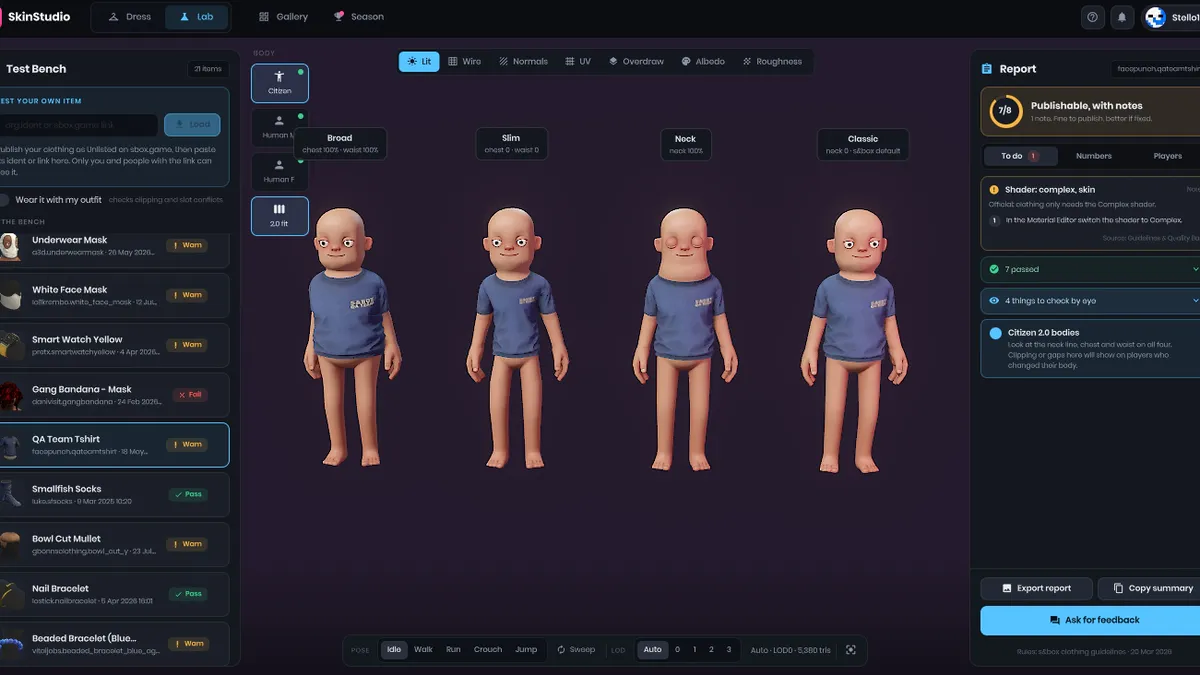Click the Warn badge on Bowl Cut Mullet
Image resolution: width=1200 pixels, height=675 pixels.
(188, 544)
